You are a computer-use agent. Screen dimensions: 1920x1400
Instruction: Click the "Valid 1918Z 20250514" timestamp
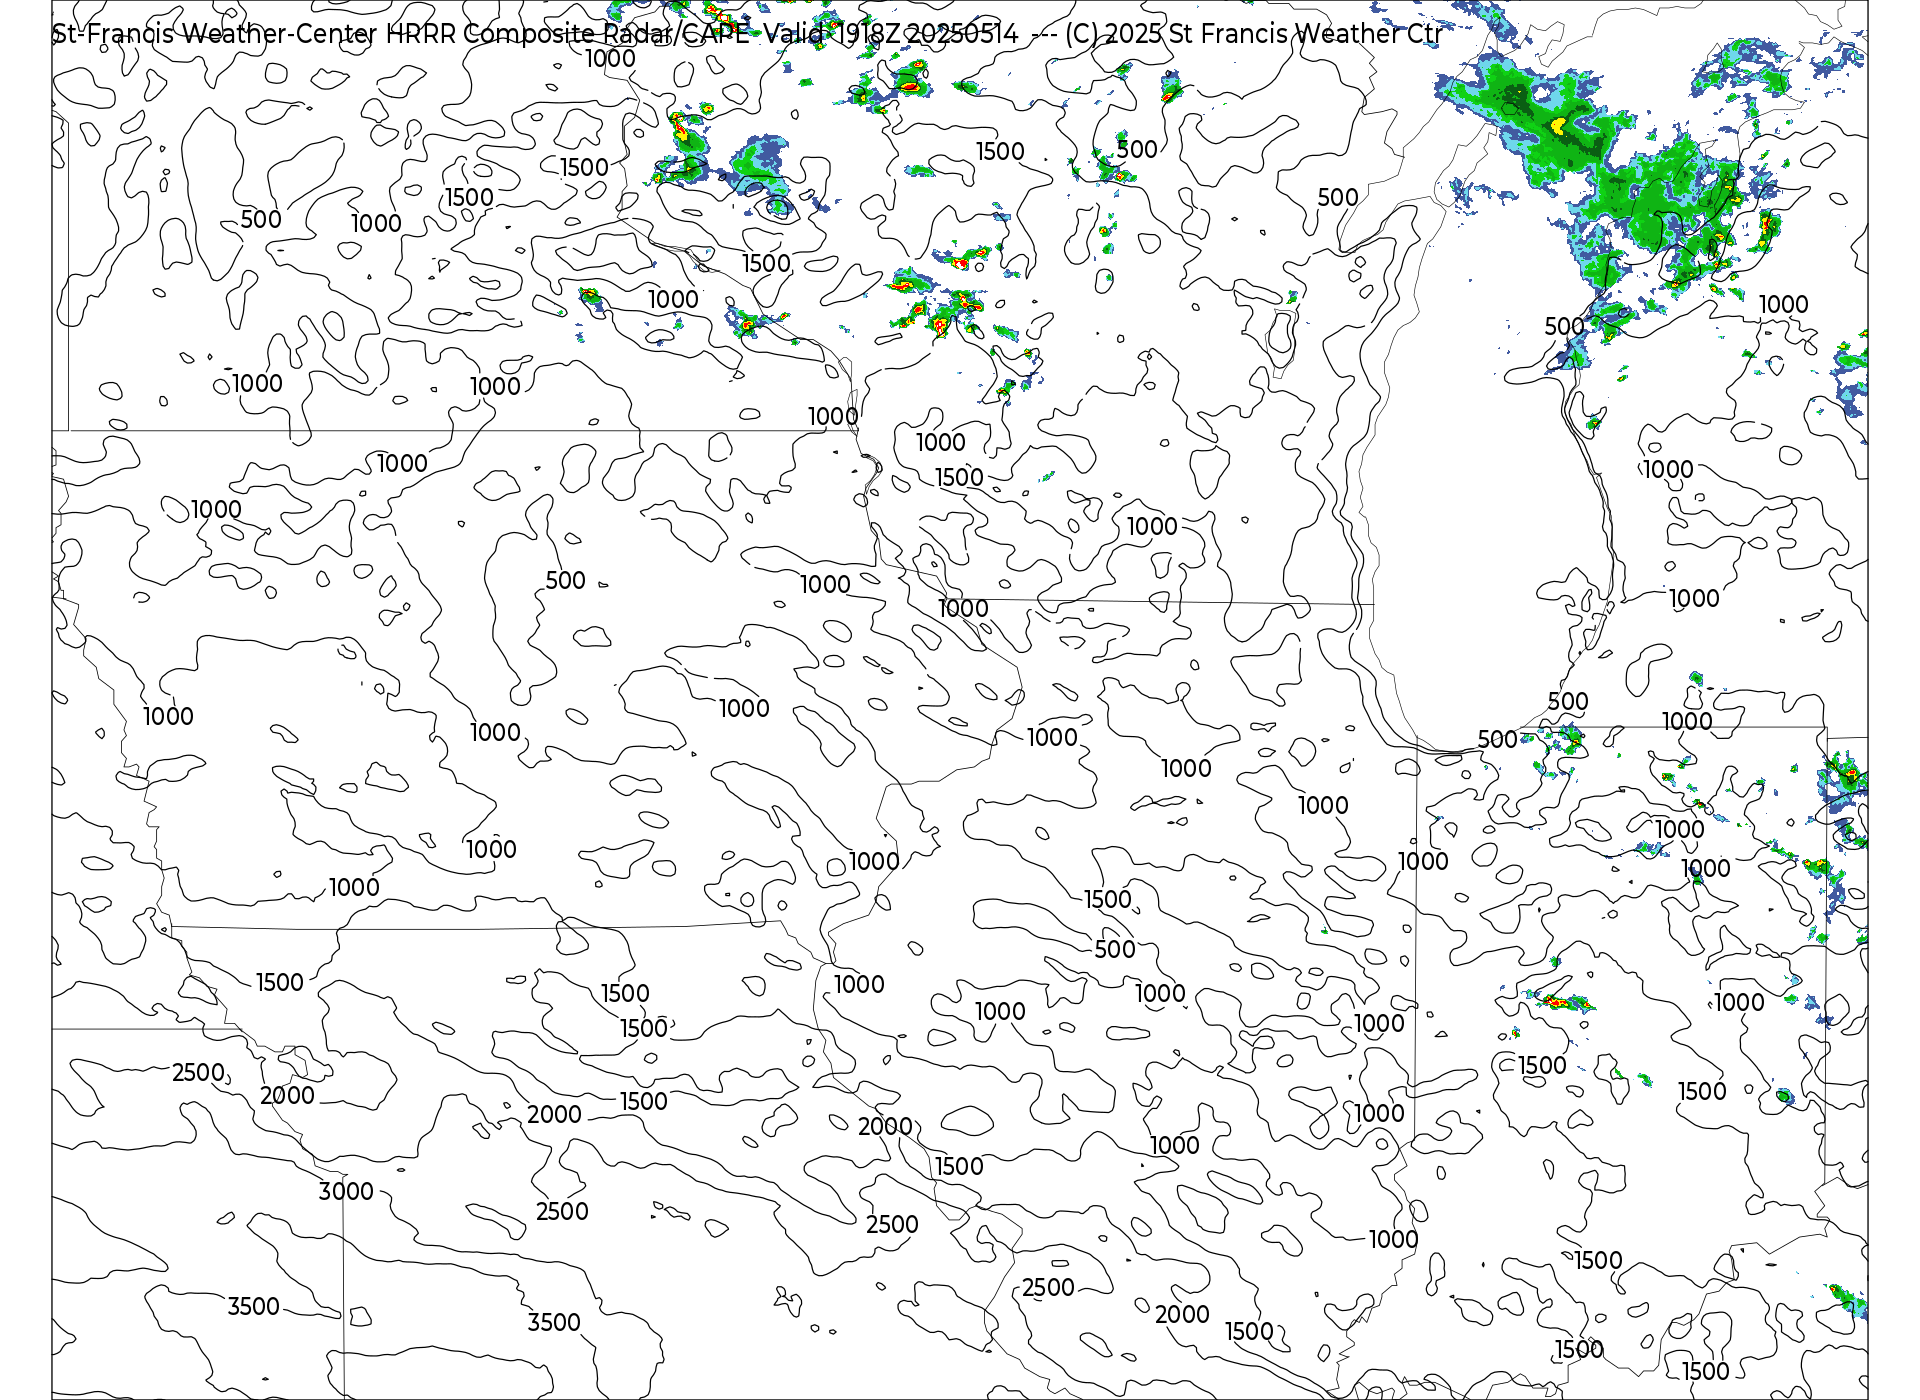pos(891,34)
